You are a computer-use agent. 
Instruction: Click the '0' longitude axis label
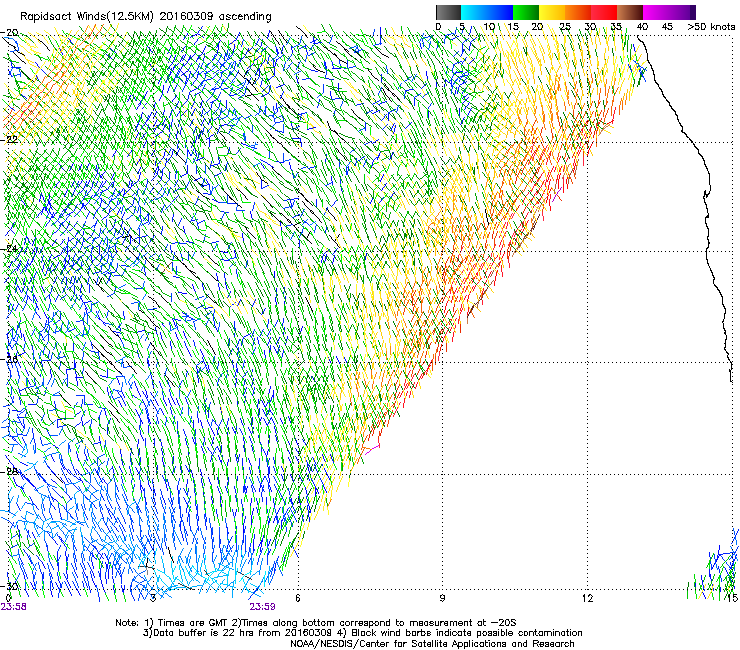pos(8,598)
